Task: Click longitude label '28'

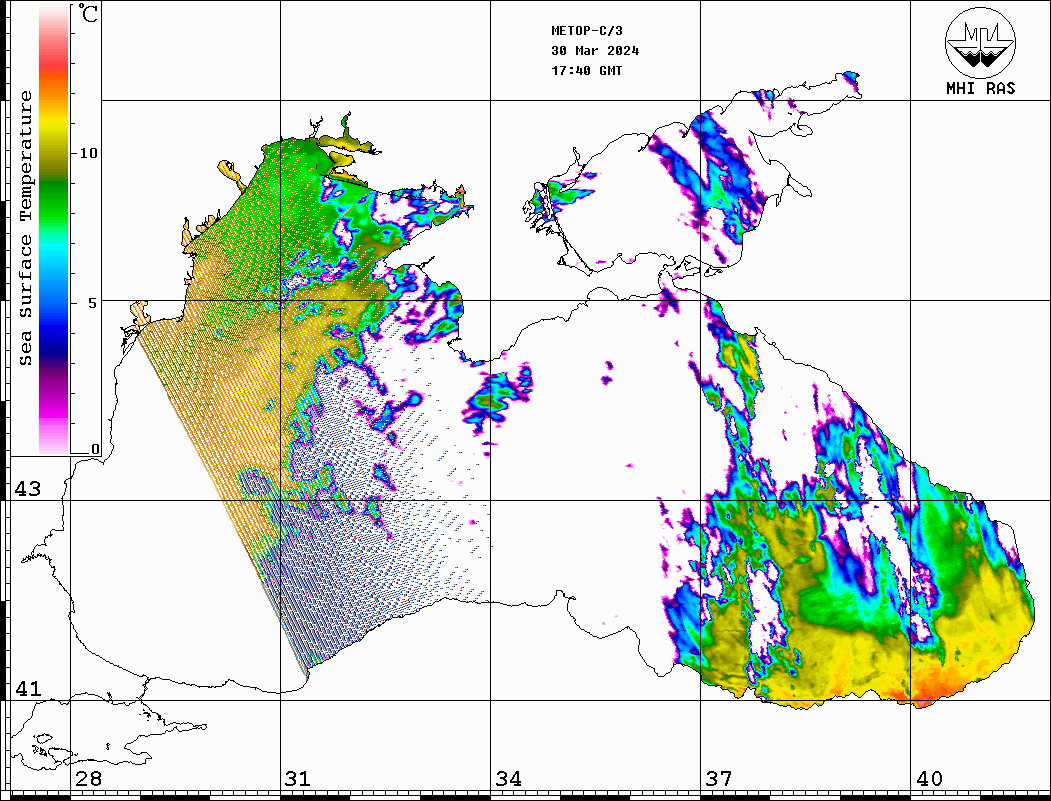Action: pyautogui.click(x=88, y=778)
